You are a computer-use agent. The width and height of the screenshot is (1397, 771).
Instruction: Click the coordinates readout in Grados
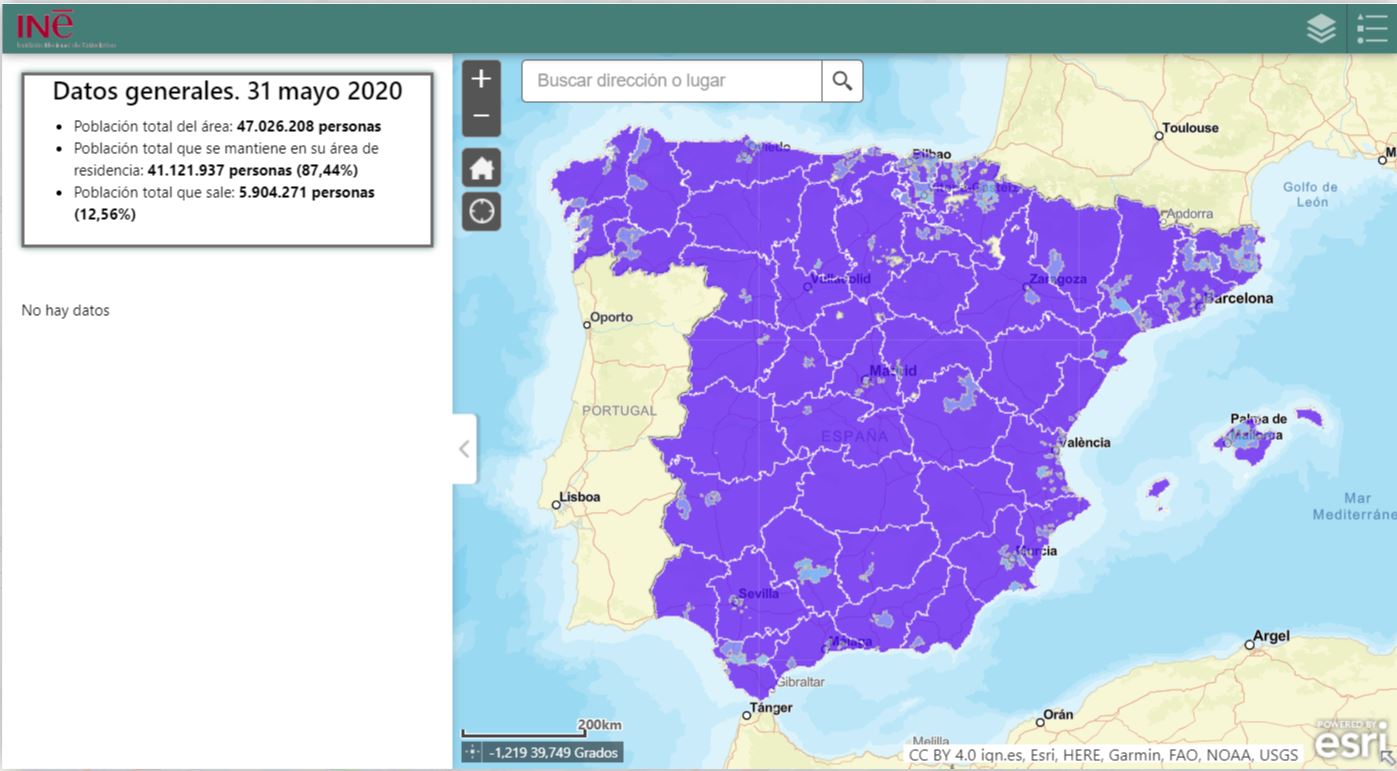[553, 752]
